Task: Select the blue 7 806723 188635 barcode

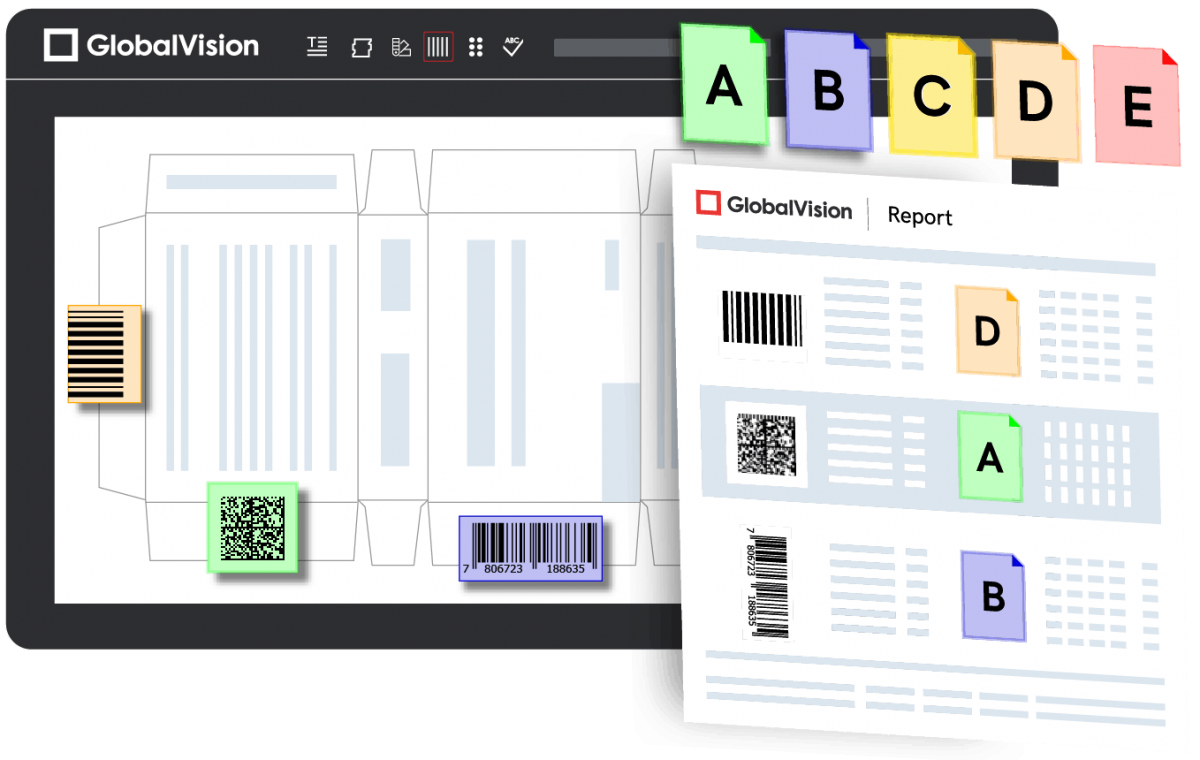Action: (531, 548)
